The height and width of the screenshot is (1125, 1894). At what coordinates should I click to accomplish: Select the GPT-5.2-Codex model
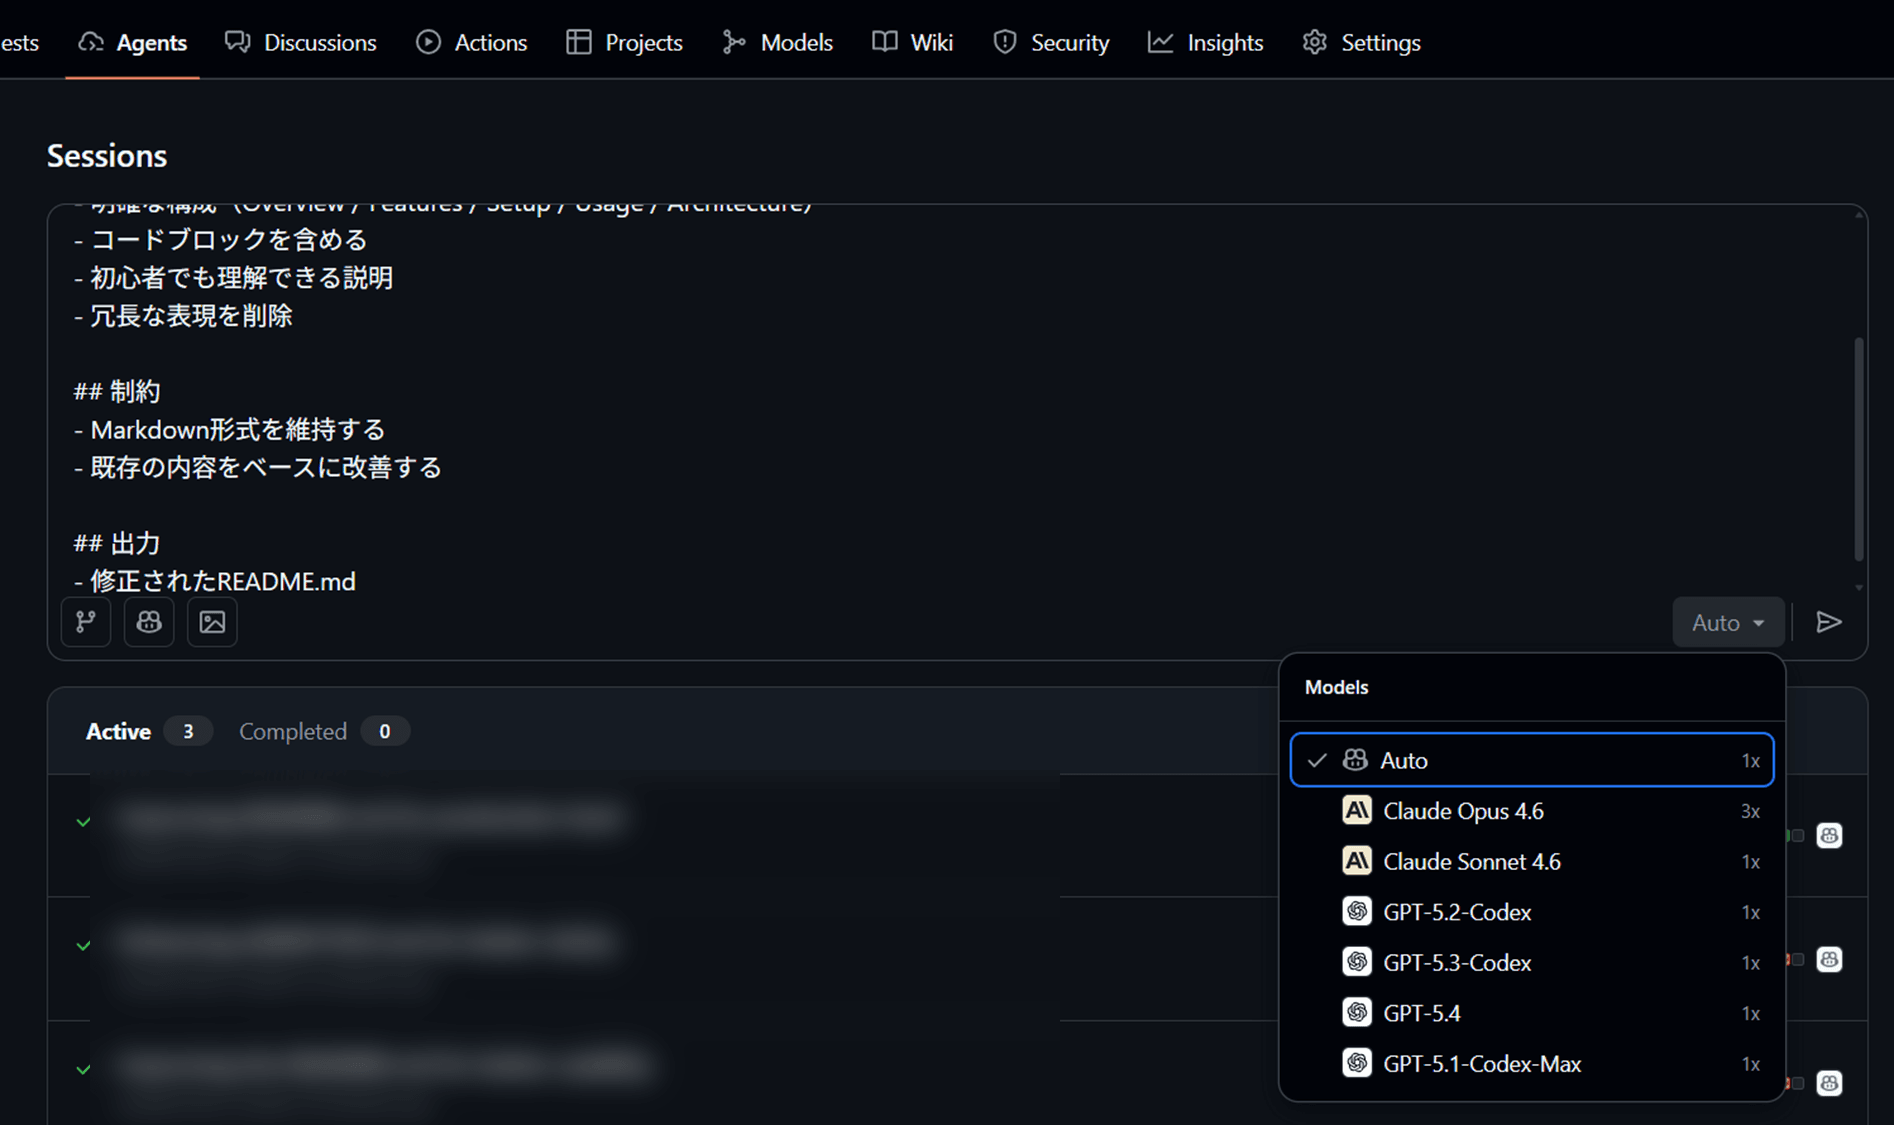tap(1532, 912)
